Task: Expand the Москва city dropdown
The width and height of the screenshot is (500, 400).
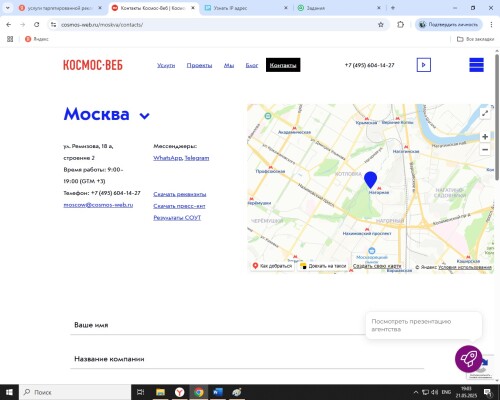Action: (144, 116)
